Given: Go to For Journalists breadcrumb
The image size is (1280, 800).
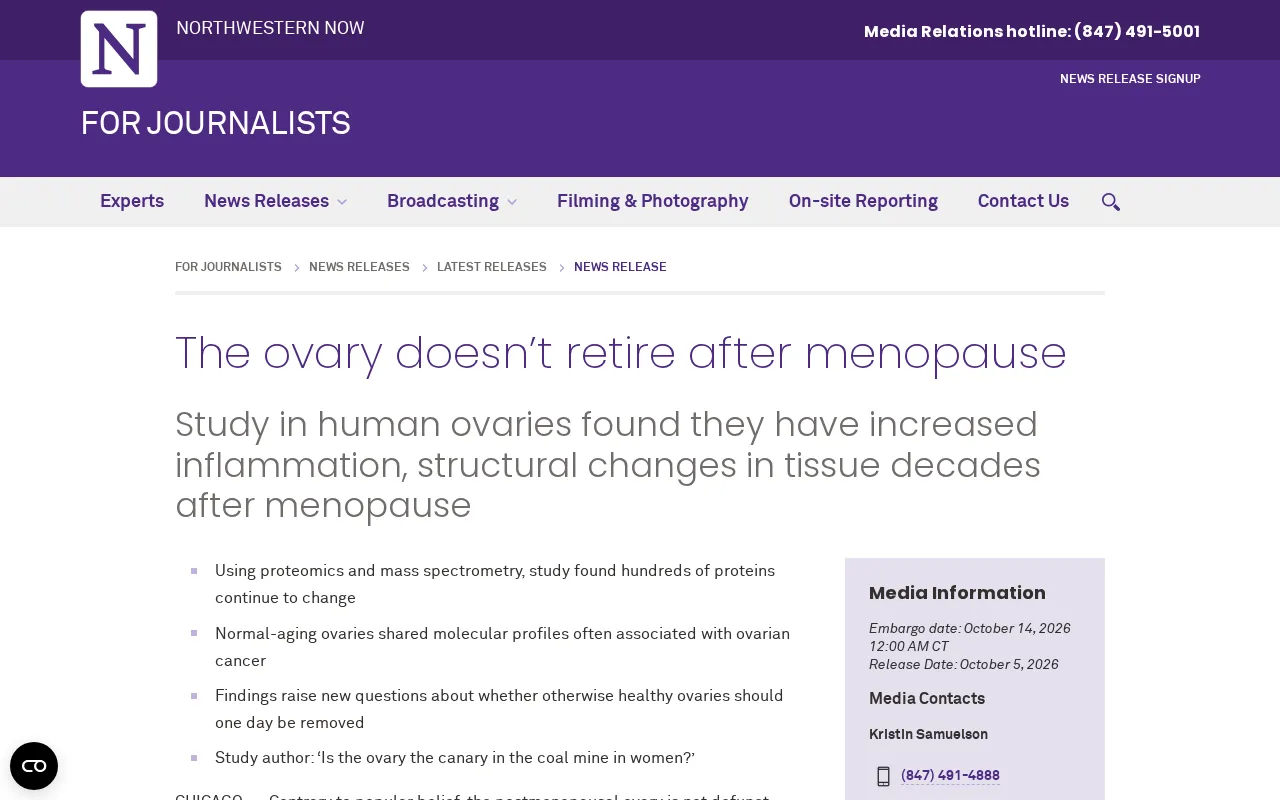Looking at the screenshot, I should click(x=228, y=267).
